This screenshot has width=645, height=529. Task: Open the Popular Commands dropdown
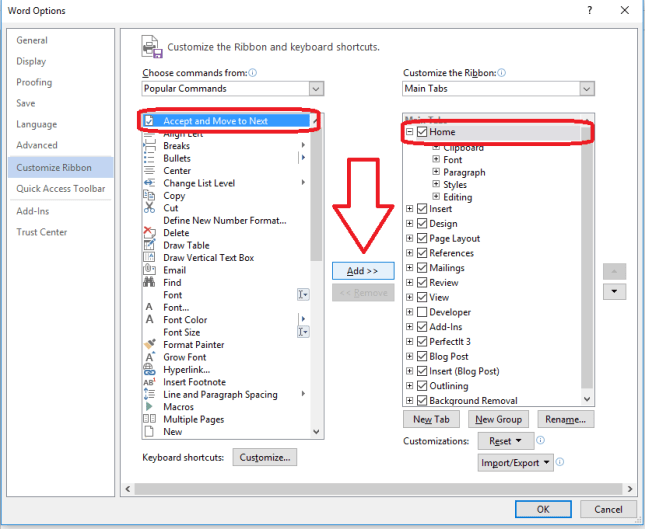(316, 89)
